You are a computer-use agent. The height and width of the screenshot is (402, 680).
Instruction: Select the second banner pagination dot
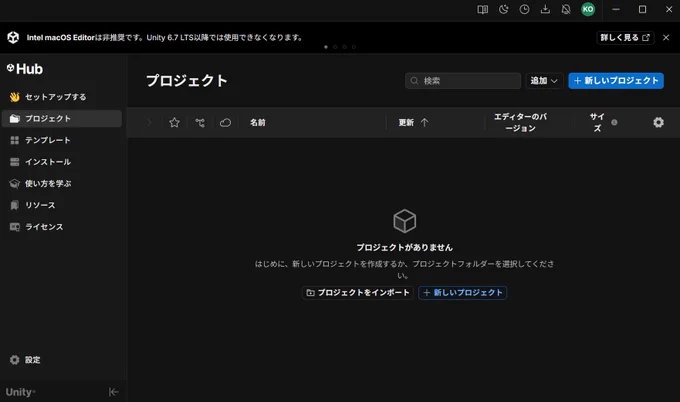tap(335, 47)
